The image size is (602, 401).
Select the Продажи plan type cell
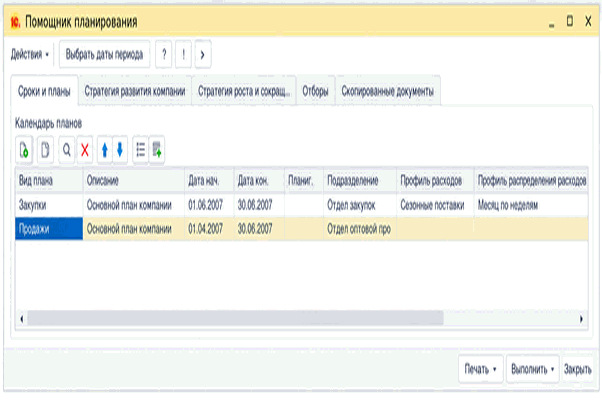tap(49, 229)
